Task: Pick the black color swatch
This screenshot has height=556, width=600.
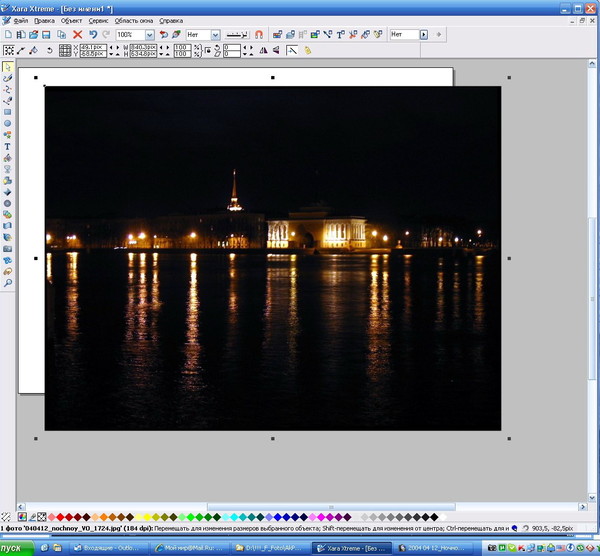Action: 434,517
